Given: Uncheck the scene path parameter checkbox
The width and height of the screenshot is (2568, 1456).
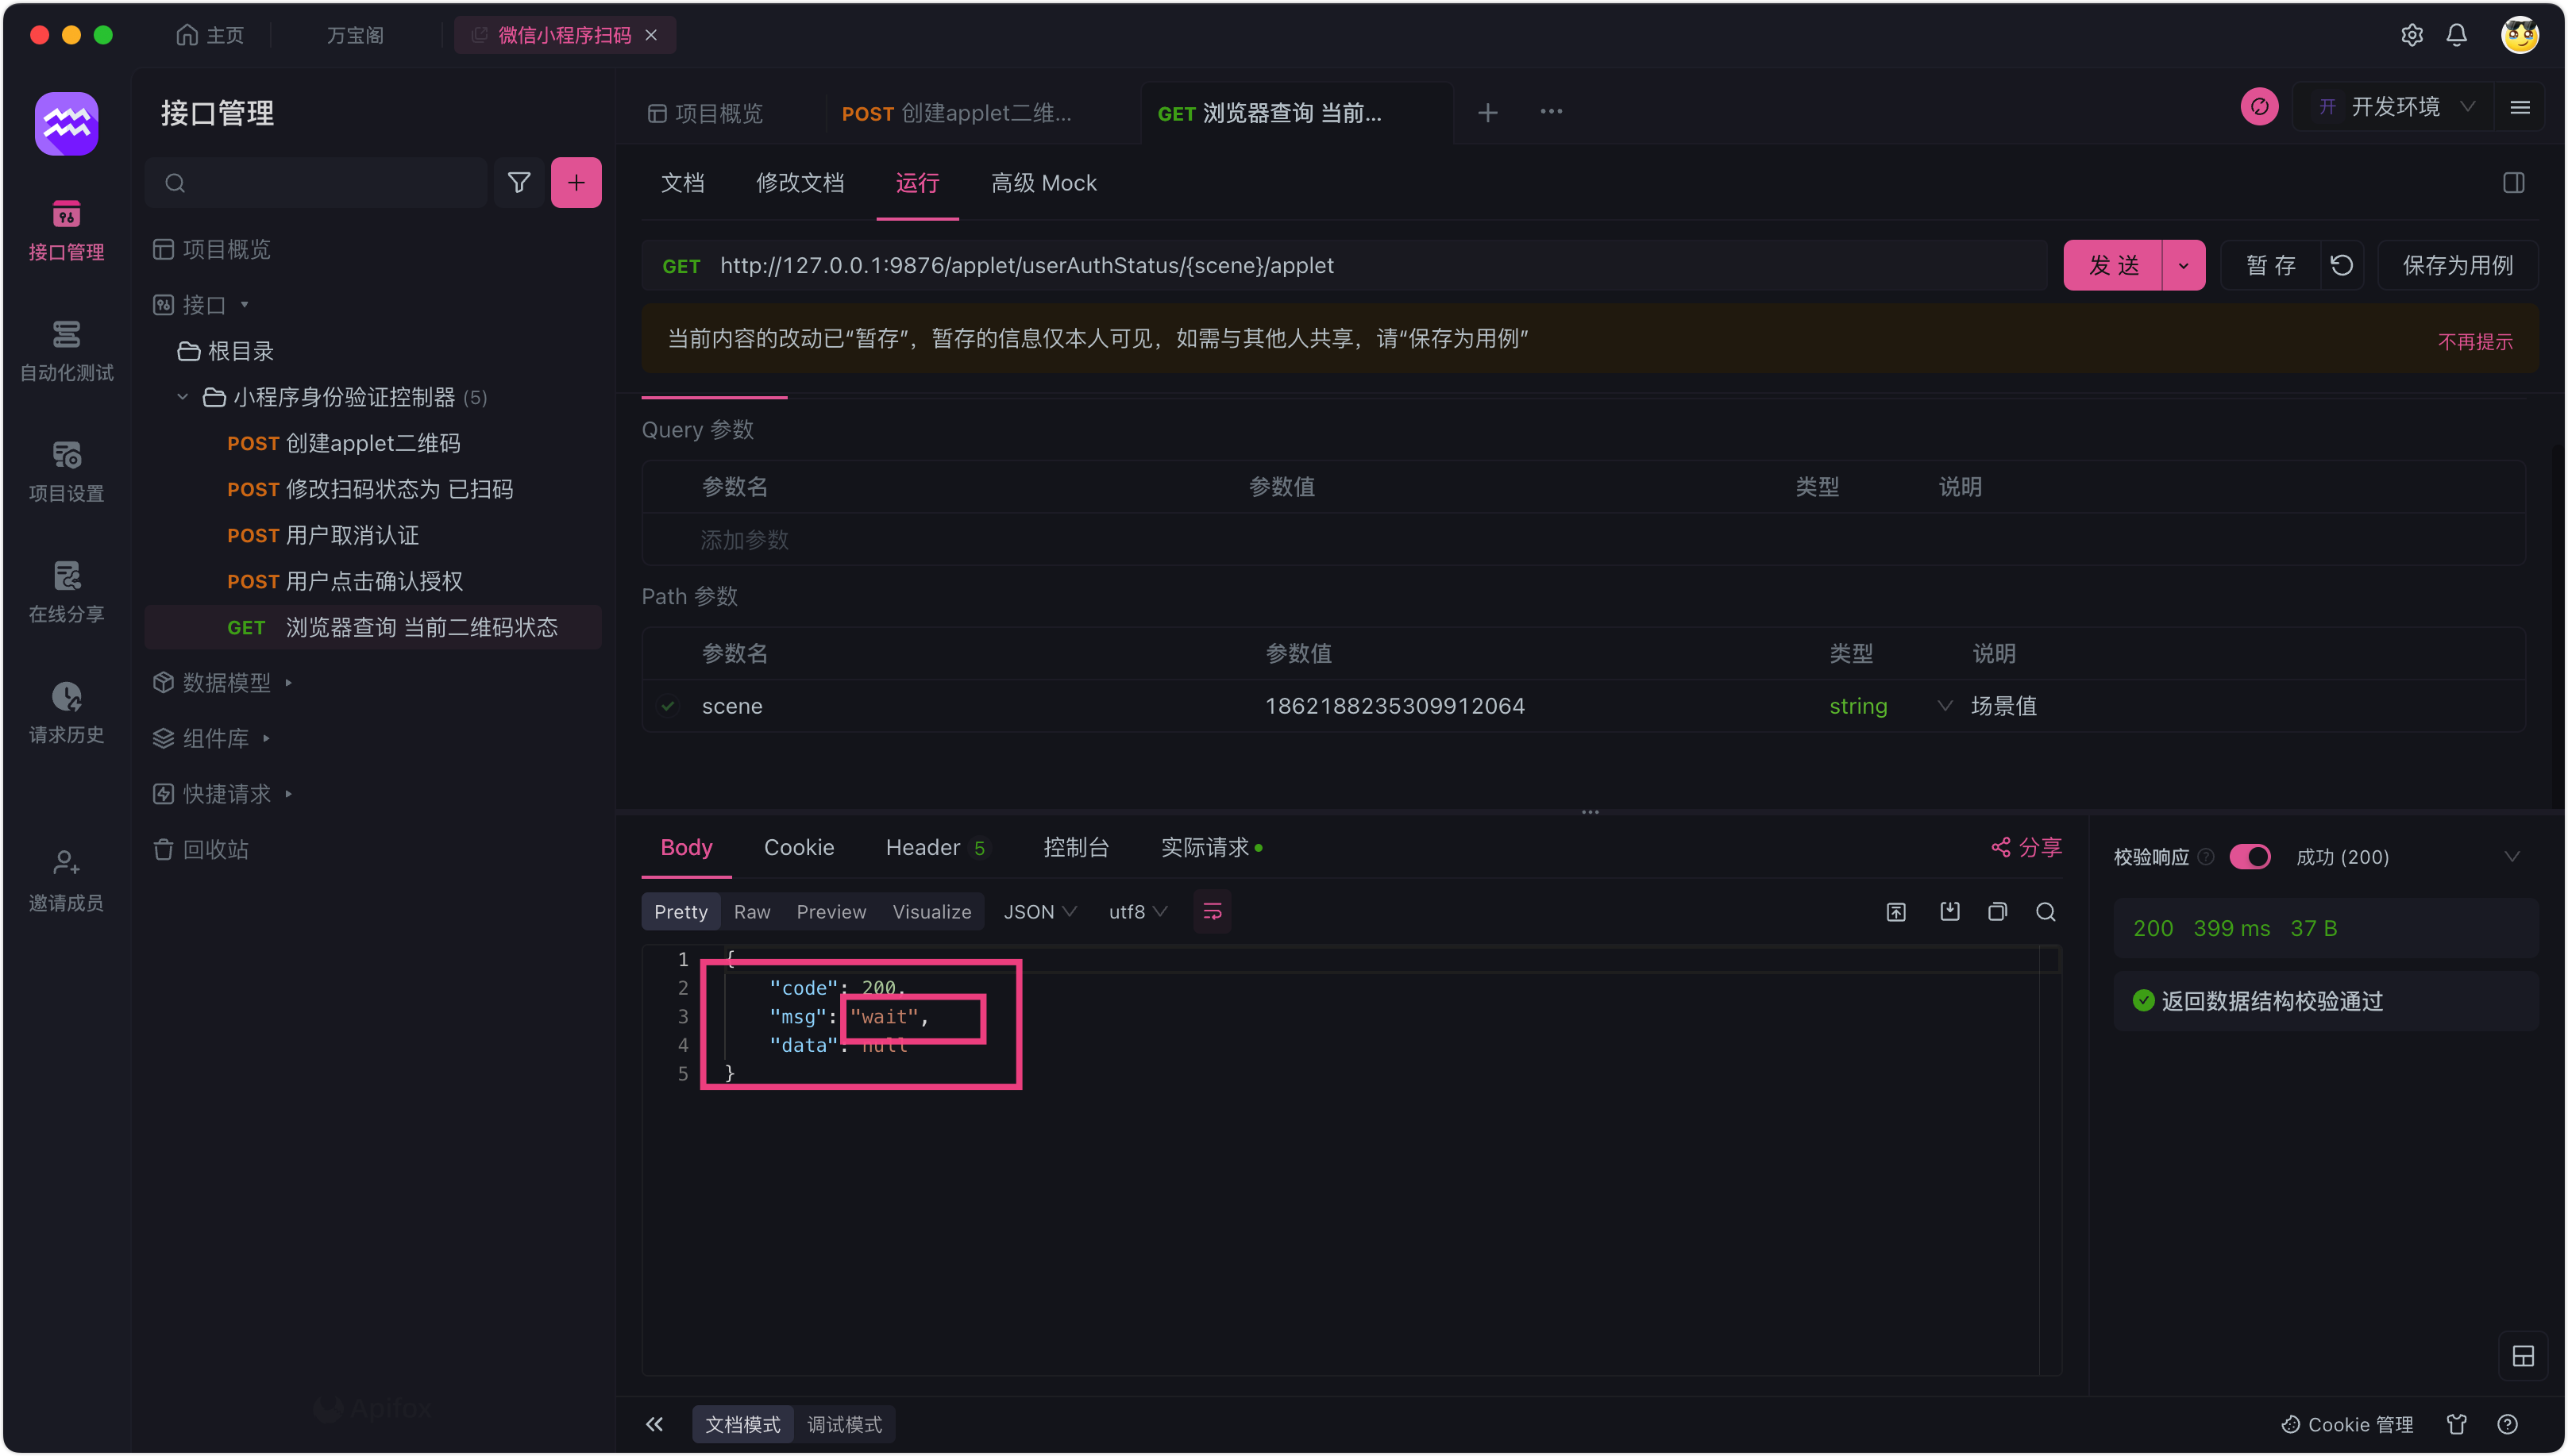Looking at the screenshot, I should [668, 706].
